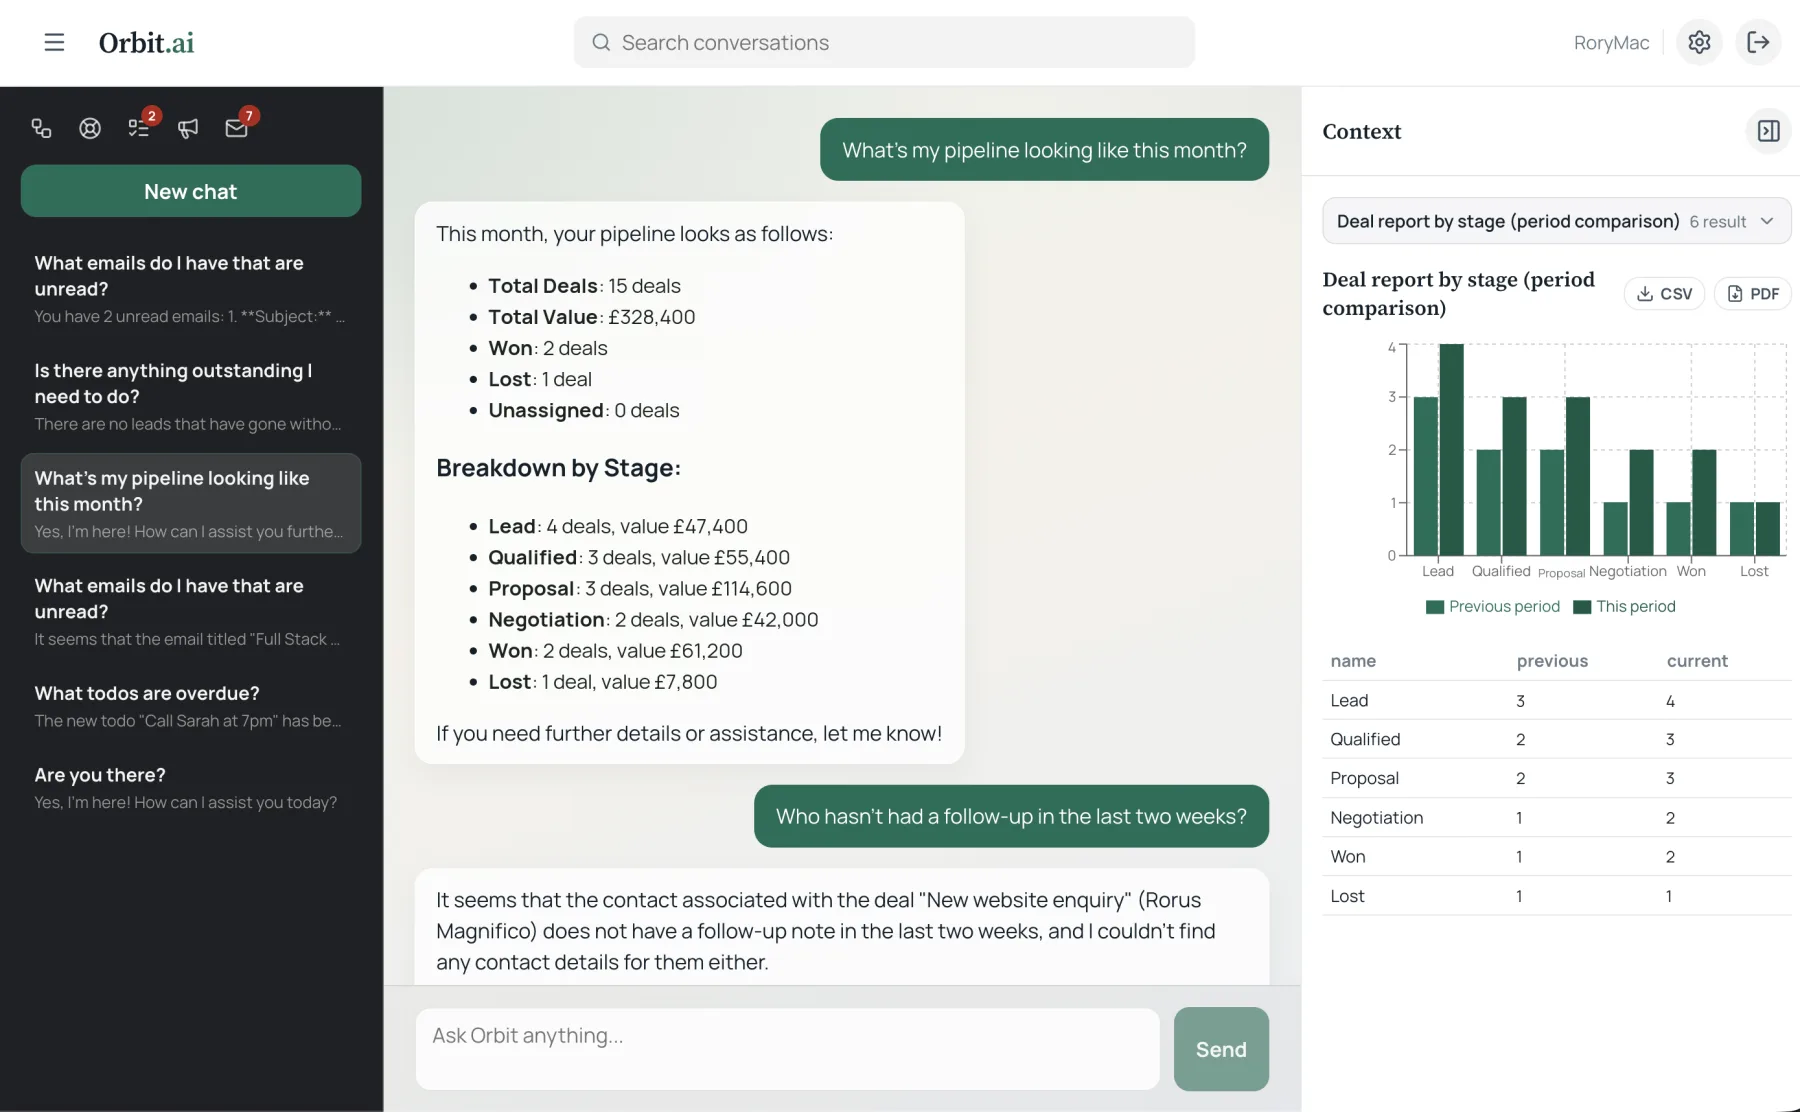The image size is (1800, 1112).
Task: Open the 'Are you there?' conversation
Action: (x=191, y=788)
